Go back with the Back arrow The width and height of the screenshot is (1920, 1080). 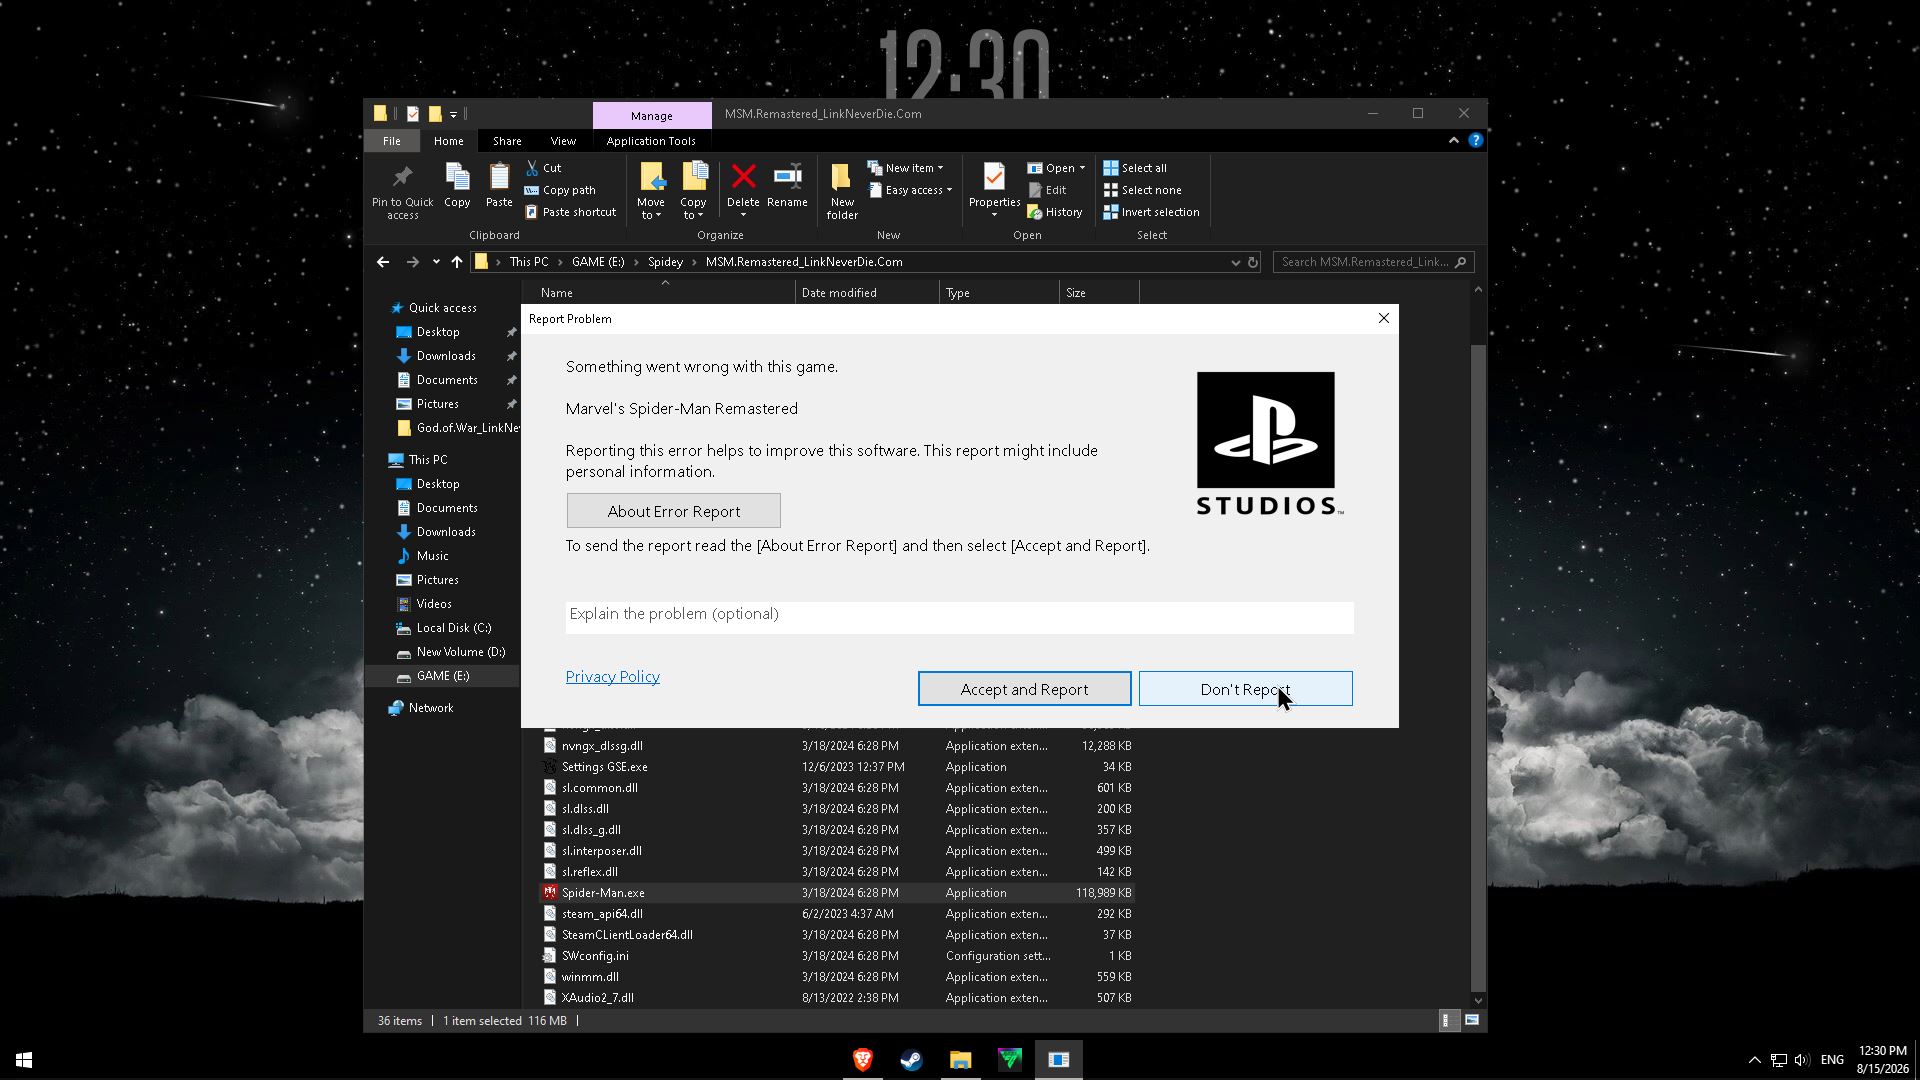383,262
